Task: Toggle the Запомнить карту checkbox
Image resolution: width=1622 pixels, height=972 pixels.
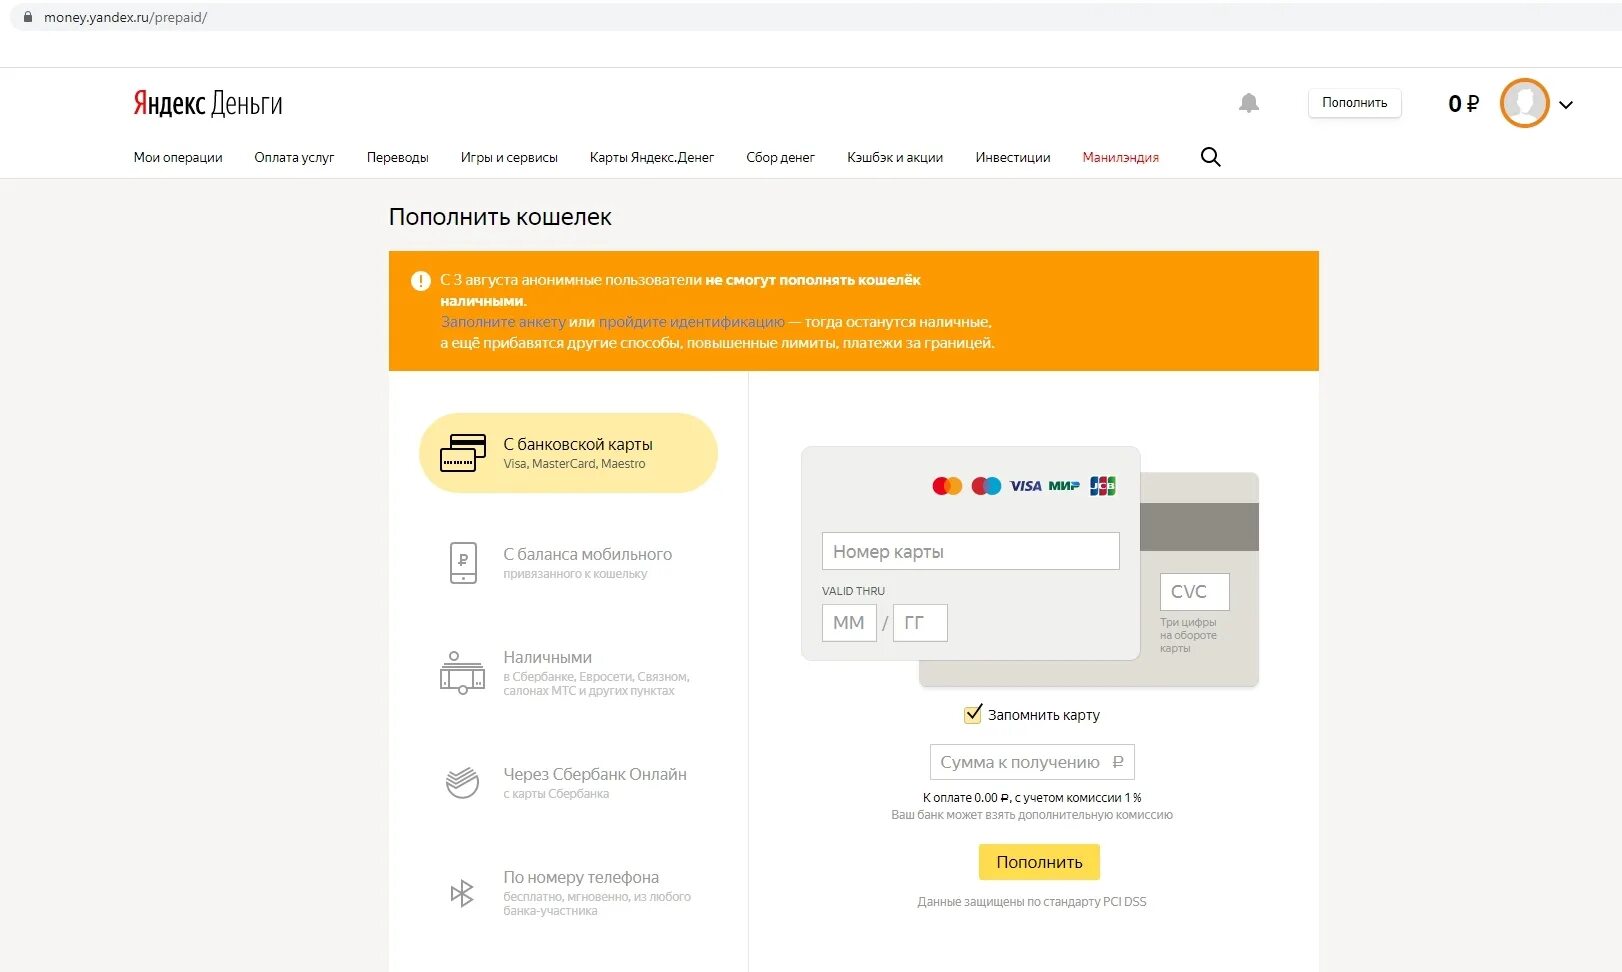Action: tap(973, 714)
